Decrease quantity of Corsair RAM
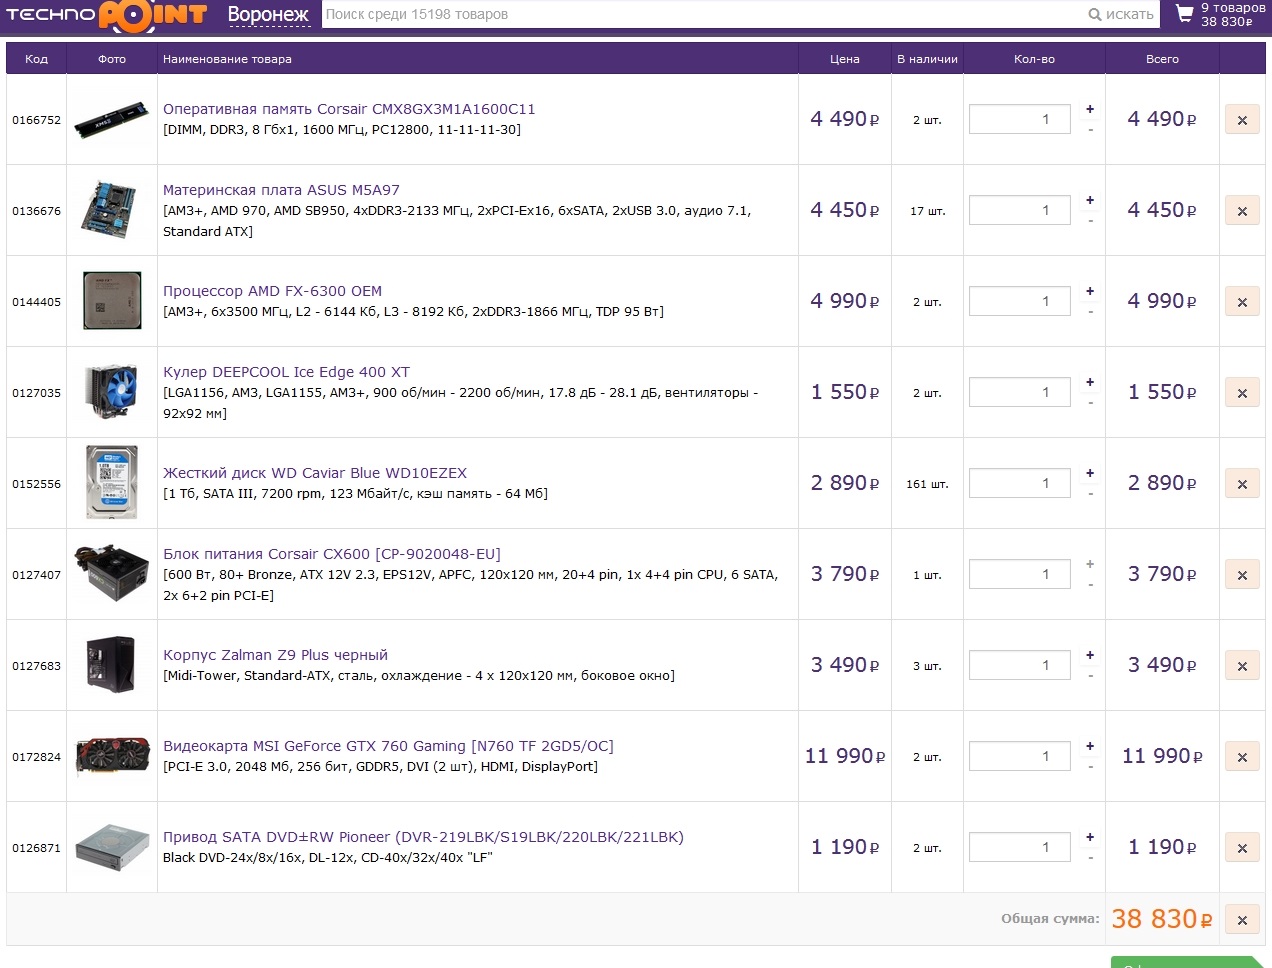1272x968 pixels. [1090, 130]
